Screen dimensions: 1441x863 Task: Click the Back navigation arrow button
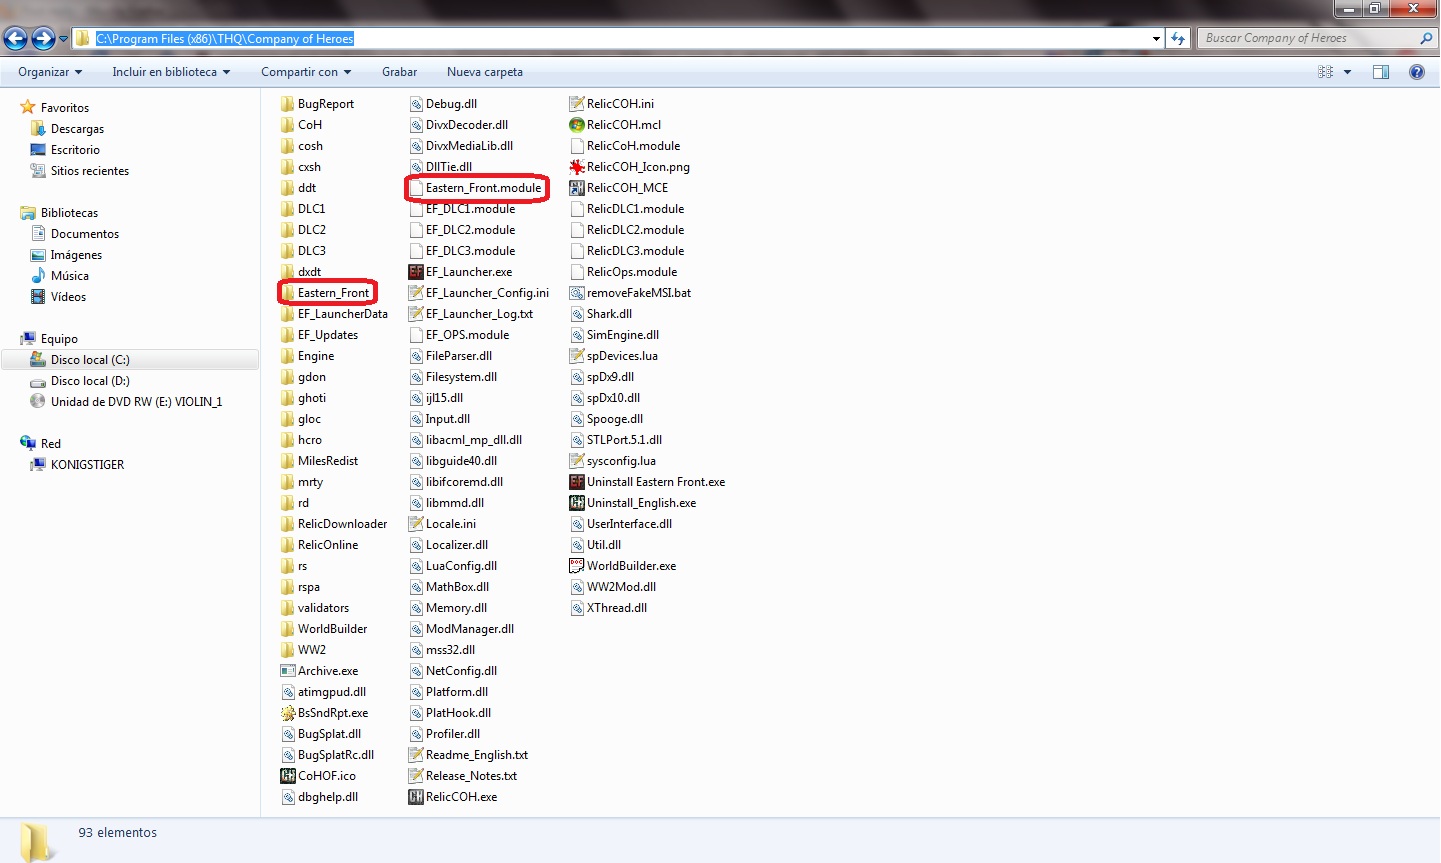tap(15, 39)
